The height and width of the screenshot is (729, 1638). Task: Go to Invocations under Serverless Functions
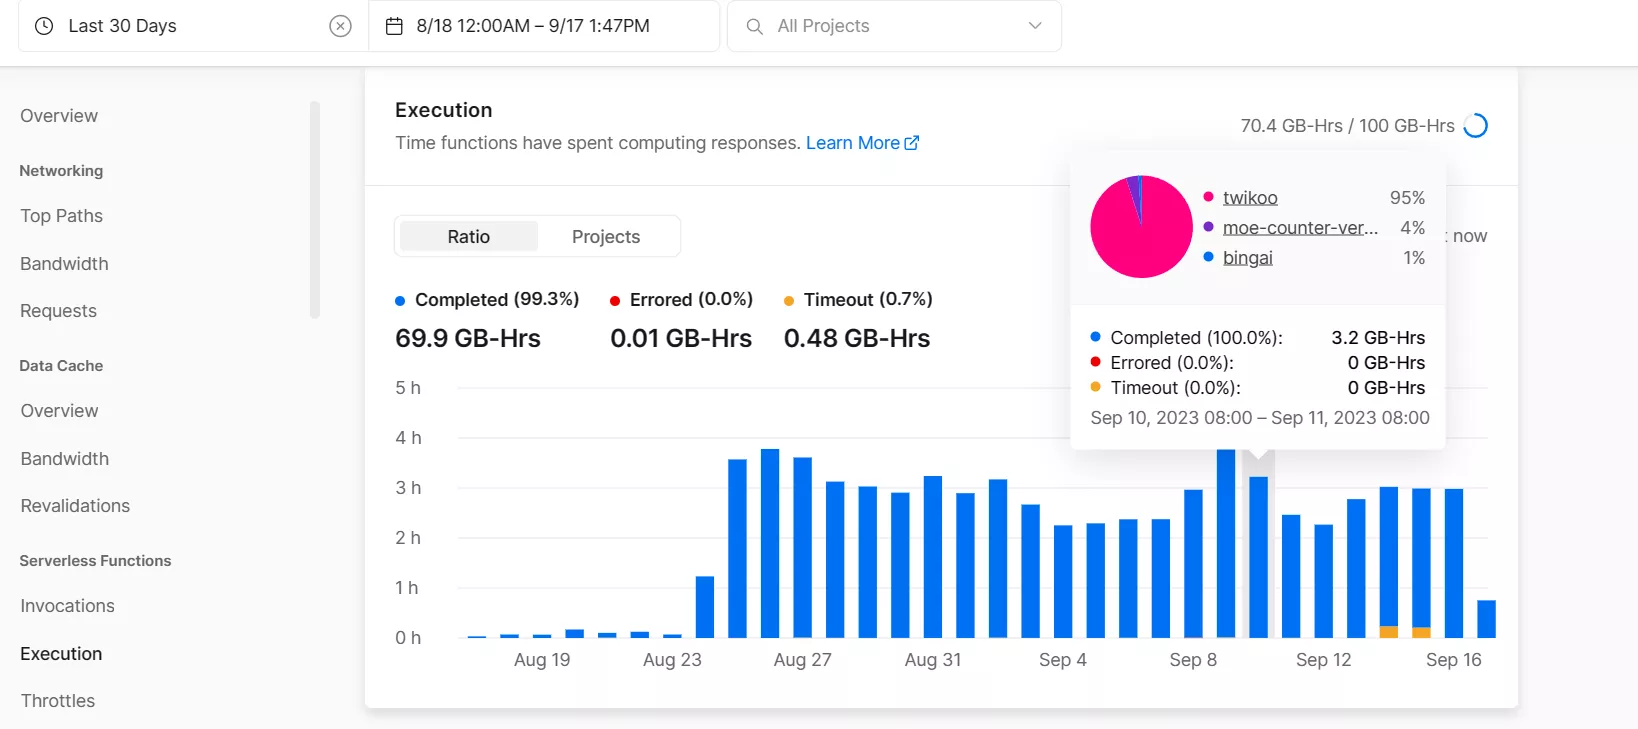tap(67, 606)
